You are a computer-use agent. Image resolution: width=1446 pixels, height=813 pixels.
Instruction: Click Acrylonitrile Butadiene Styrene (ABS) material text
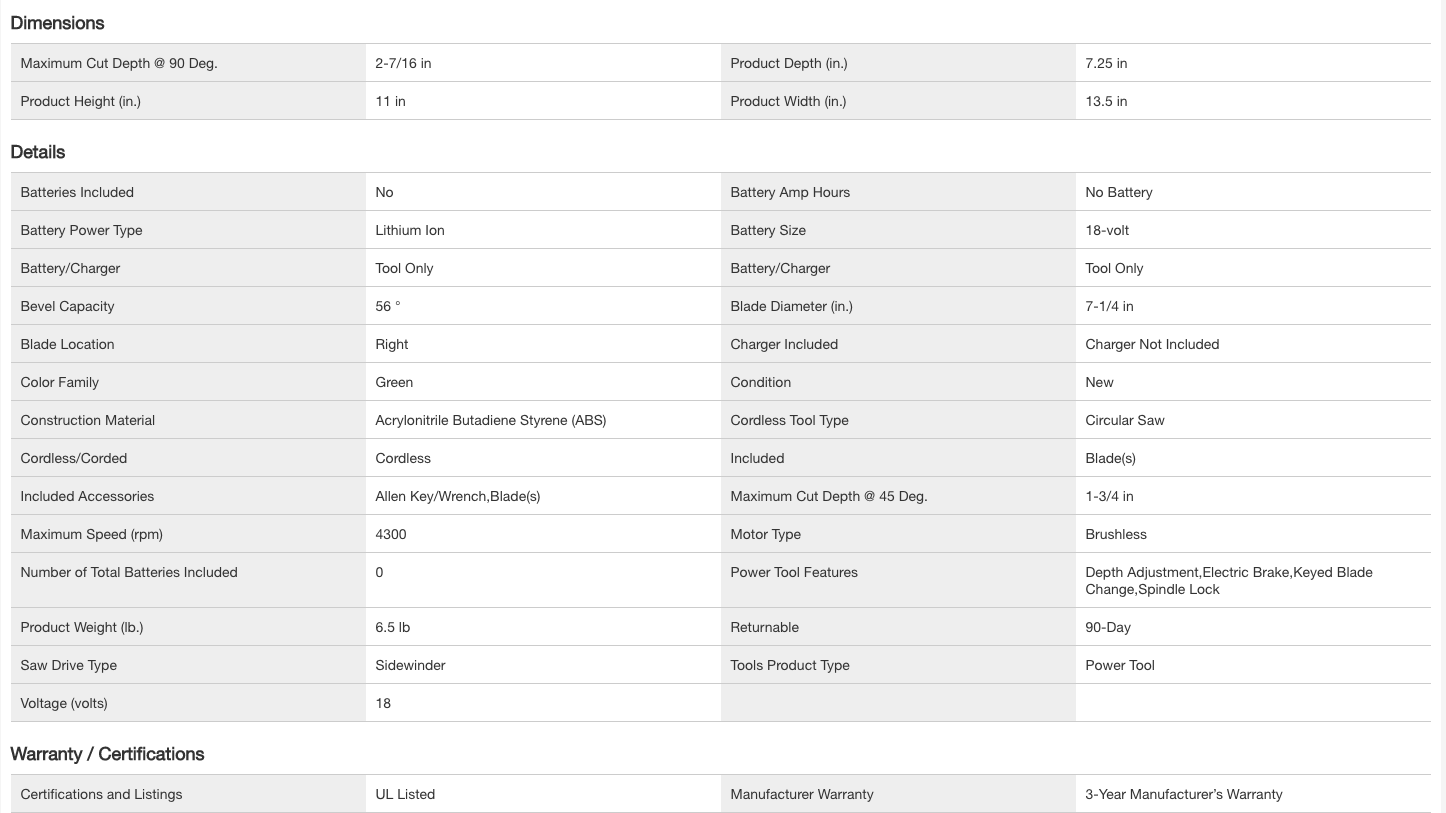coord(490,420)
